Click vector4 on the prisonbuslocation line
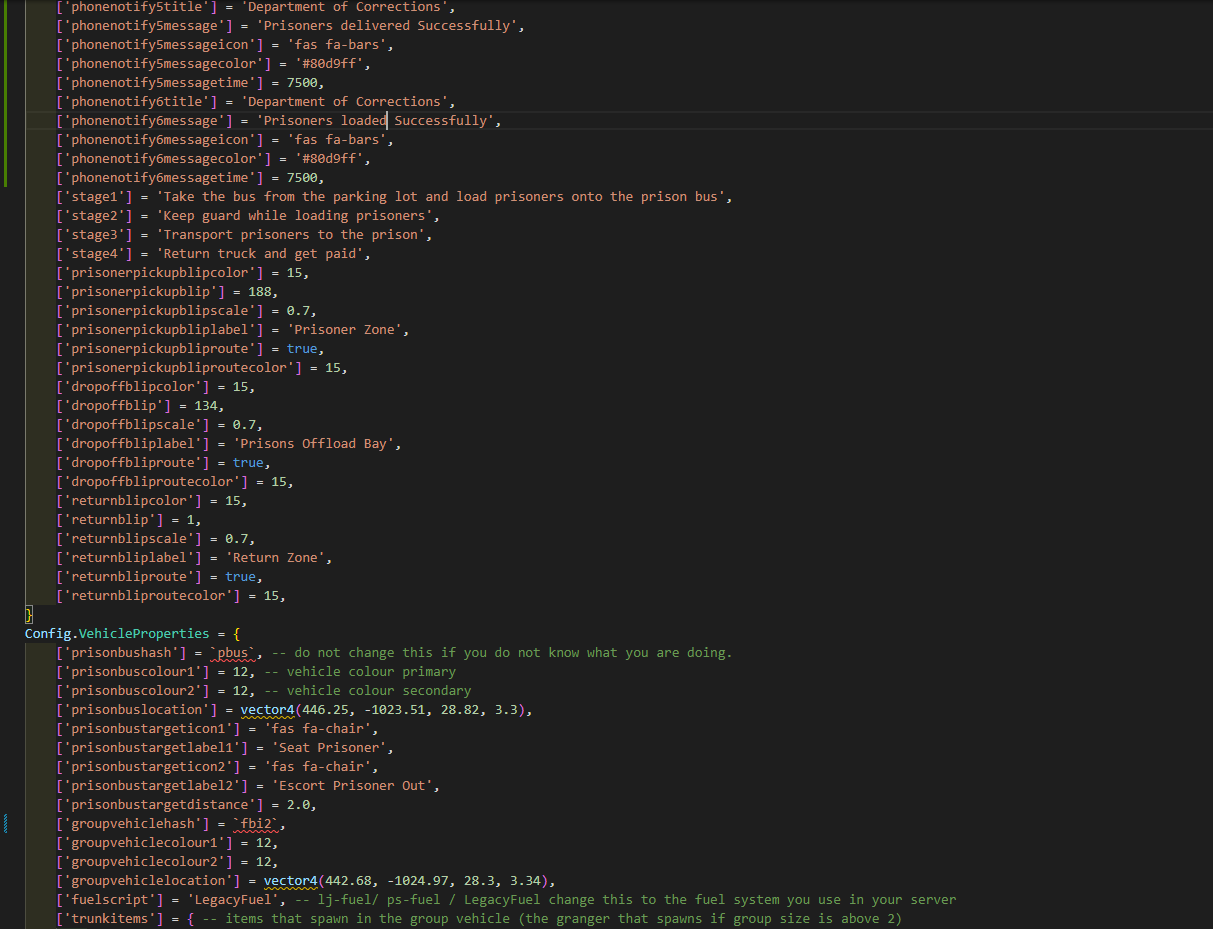The image size is (1213, 929). click(x=265, y=710)
